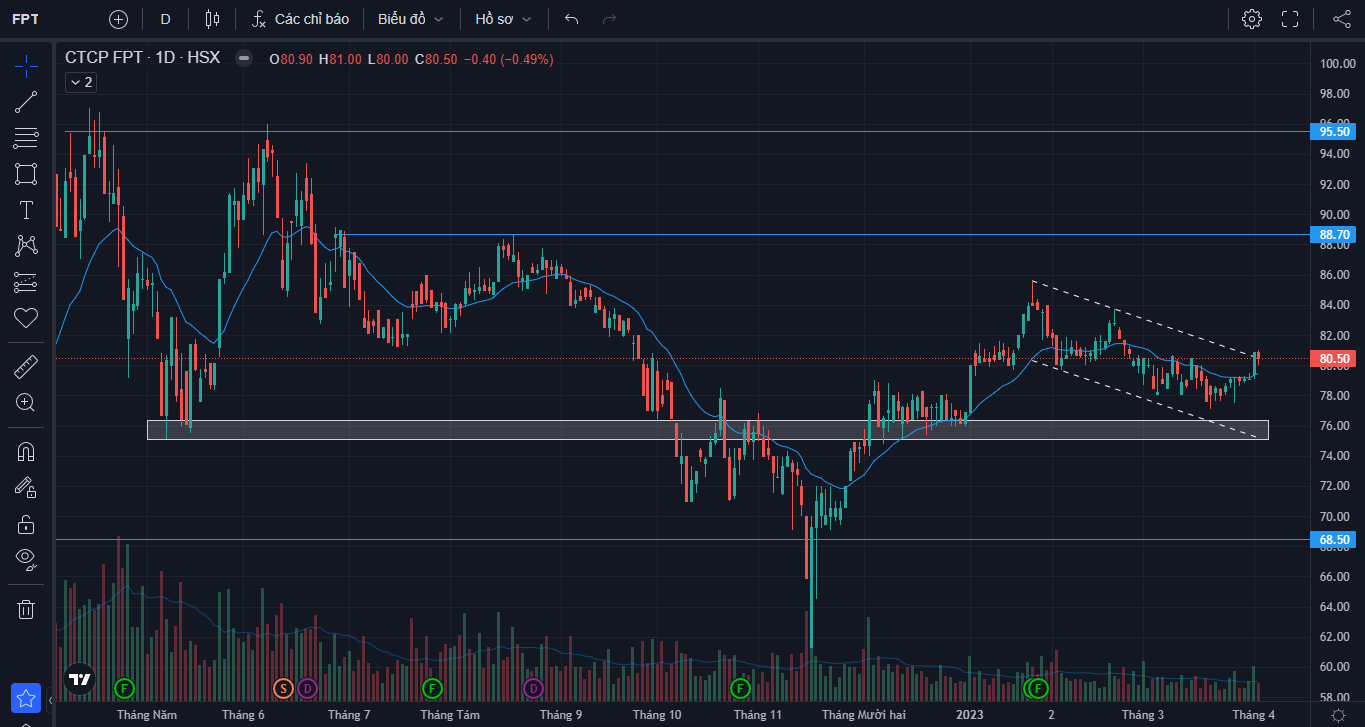Click the S split event marker
The image size is (1365, 727).
click(283, 688)
